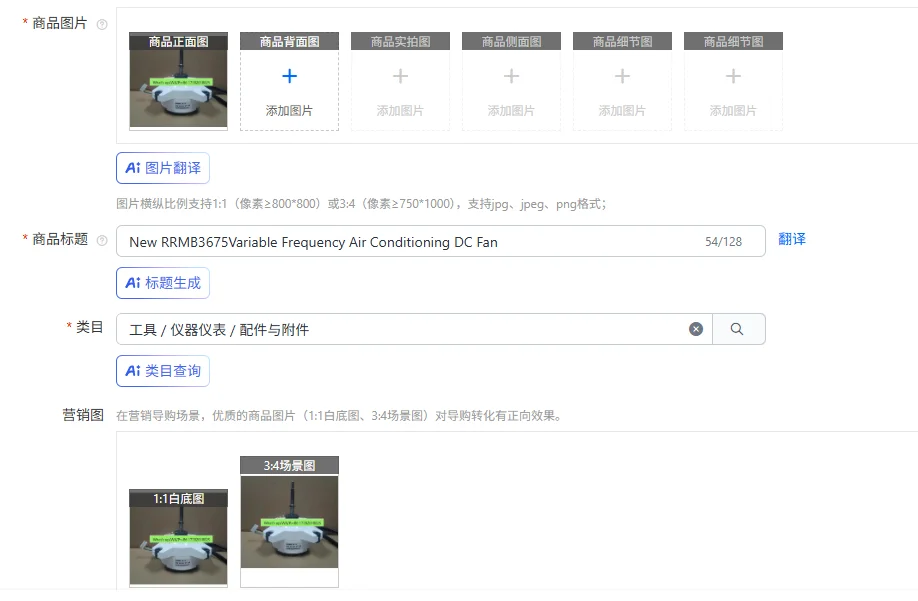The image size is (918, 601).
Task: Click the 商品侧面图 header label
Action: [x=511, y=42]
